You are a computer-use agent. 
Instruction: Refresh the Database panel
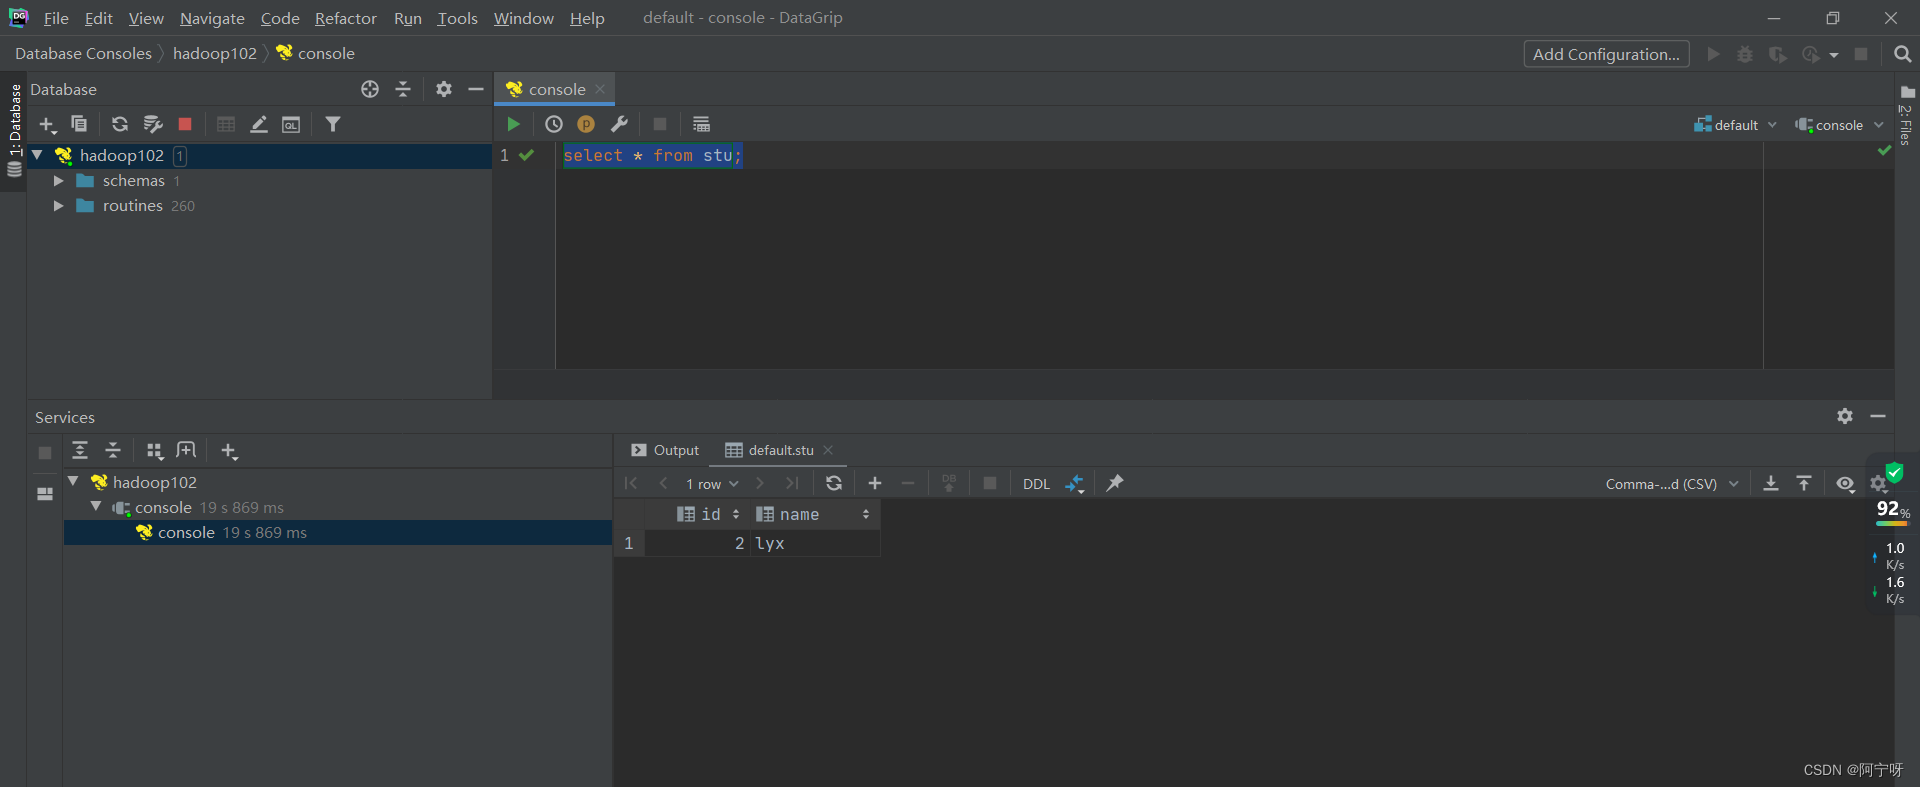coord(120,124)
